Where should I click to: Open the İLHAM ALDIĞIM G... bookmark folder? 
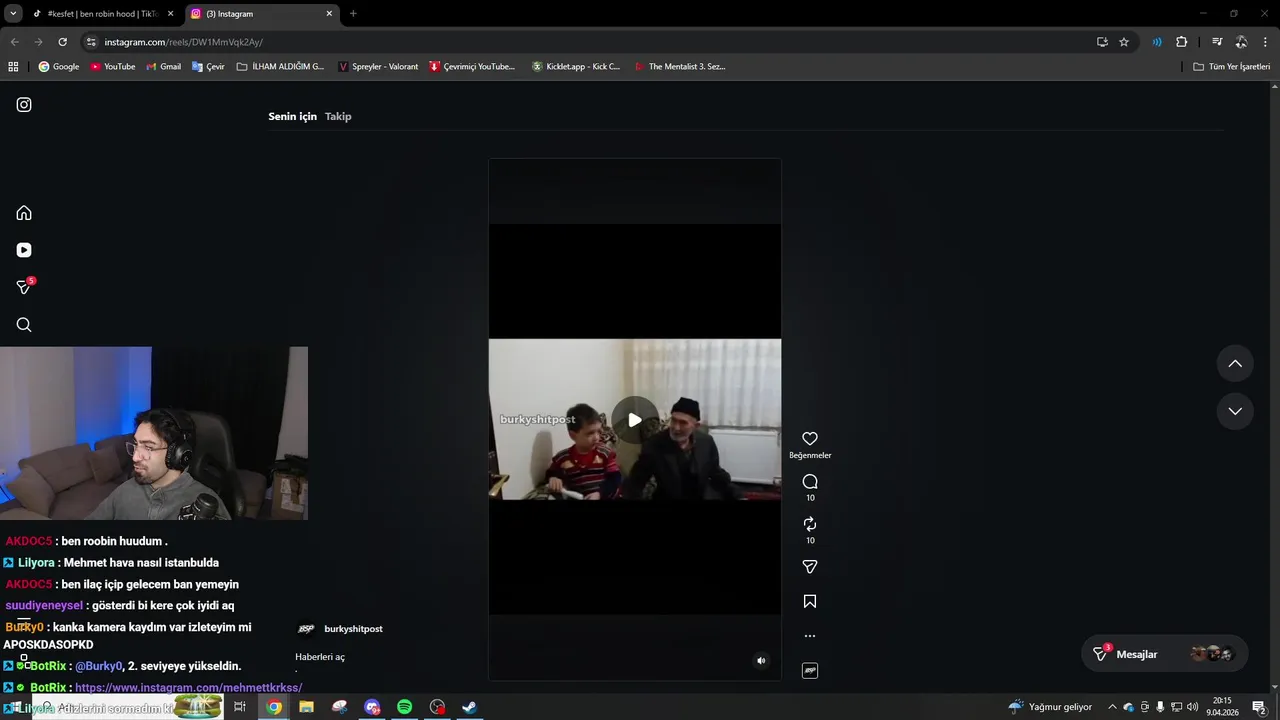coord(281,67)
